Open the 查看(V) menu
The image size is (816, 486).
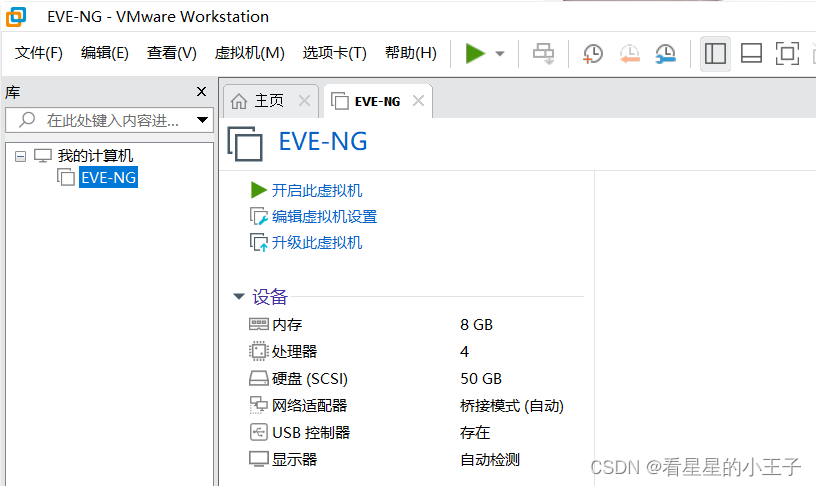[172, 53]
